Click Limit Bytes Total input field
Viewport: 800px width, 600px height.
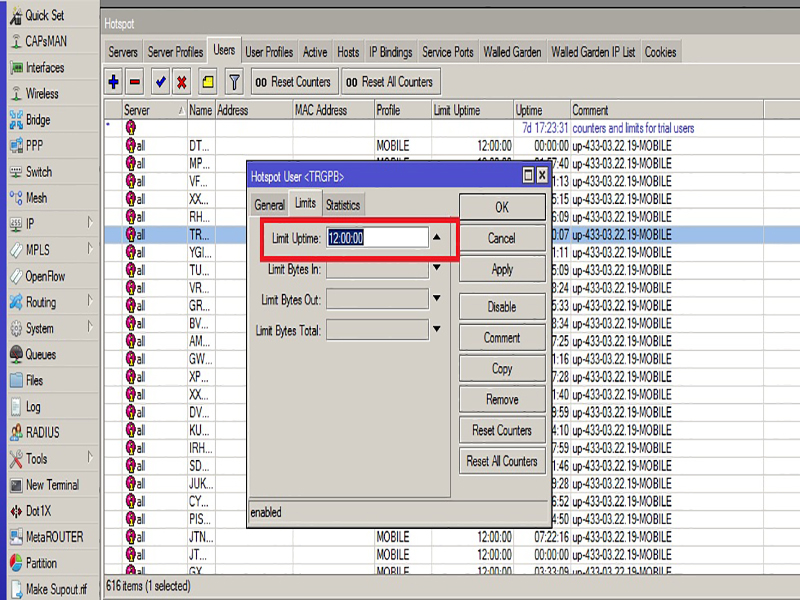coord(378,330)
